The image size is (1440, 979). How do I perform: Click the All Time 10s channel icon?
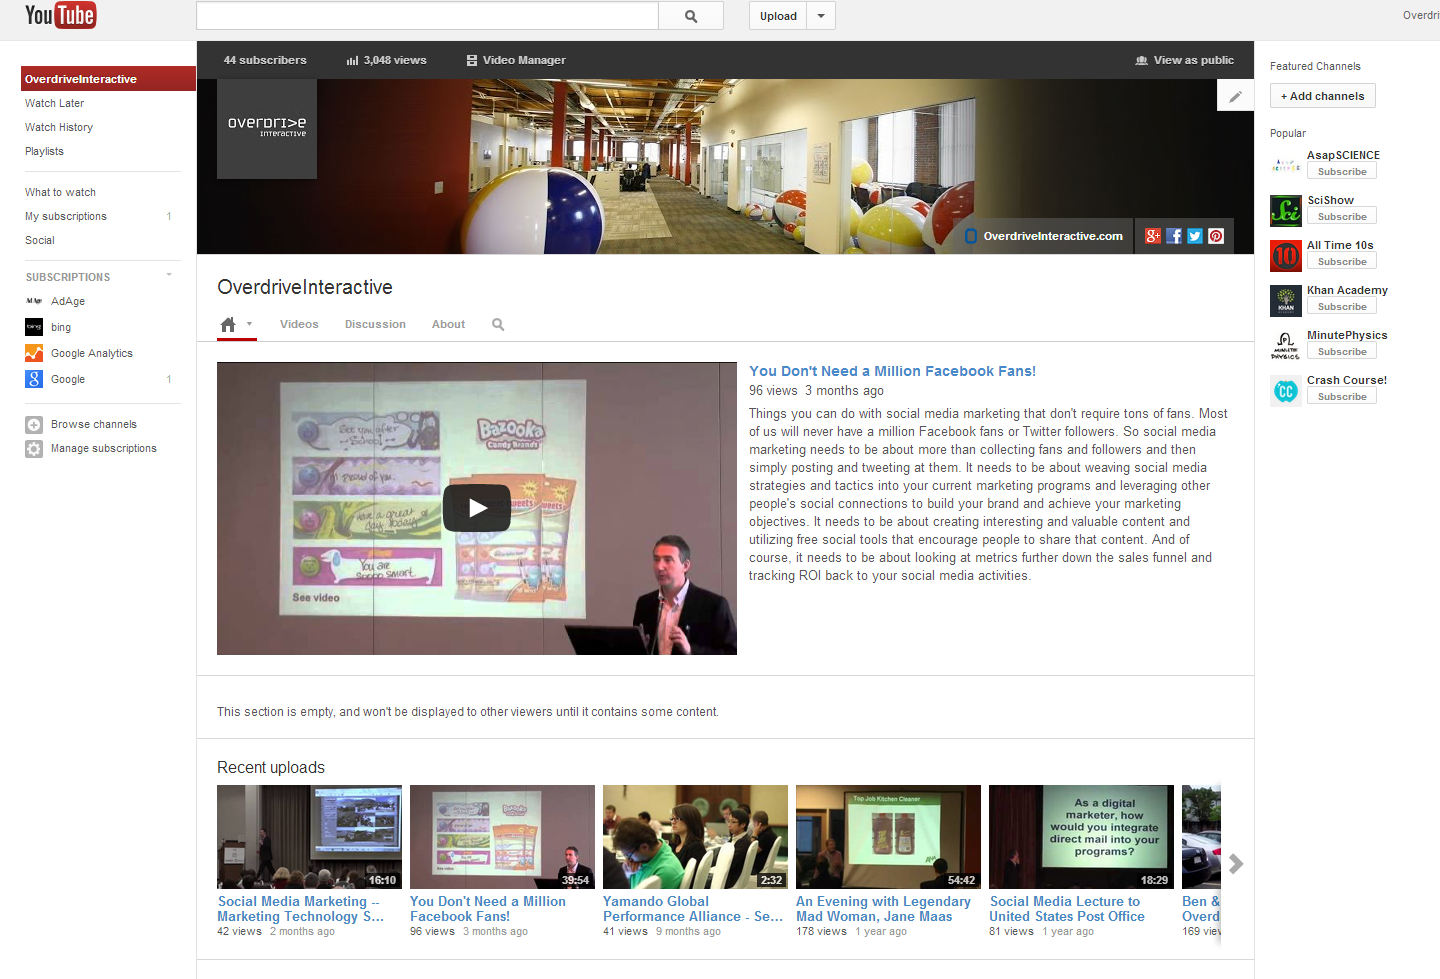click(1286, 256)
